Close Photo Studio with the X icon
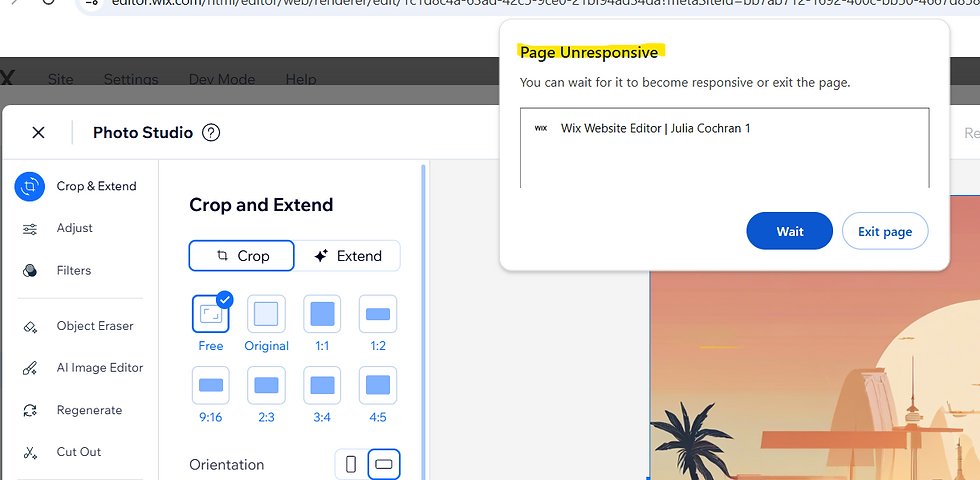The height and width of the screenshot is (480, 980). 38,132
